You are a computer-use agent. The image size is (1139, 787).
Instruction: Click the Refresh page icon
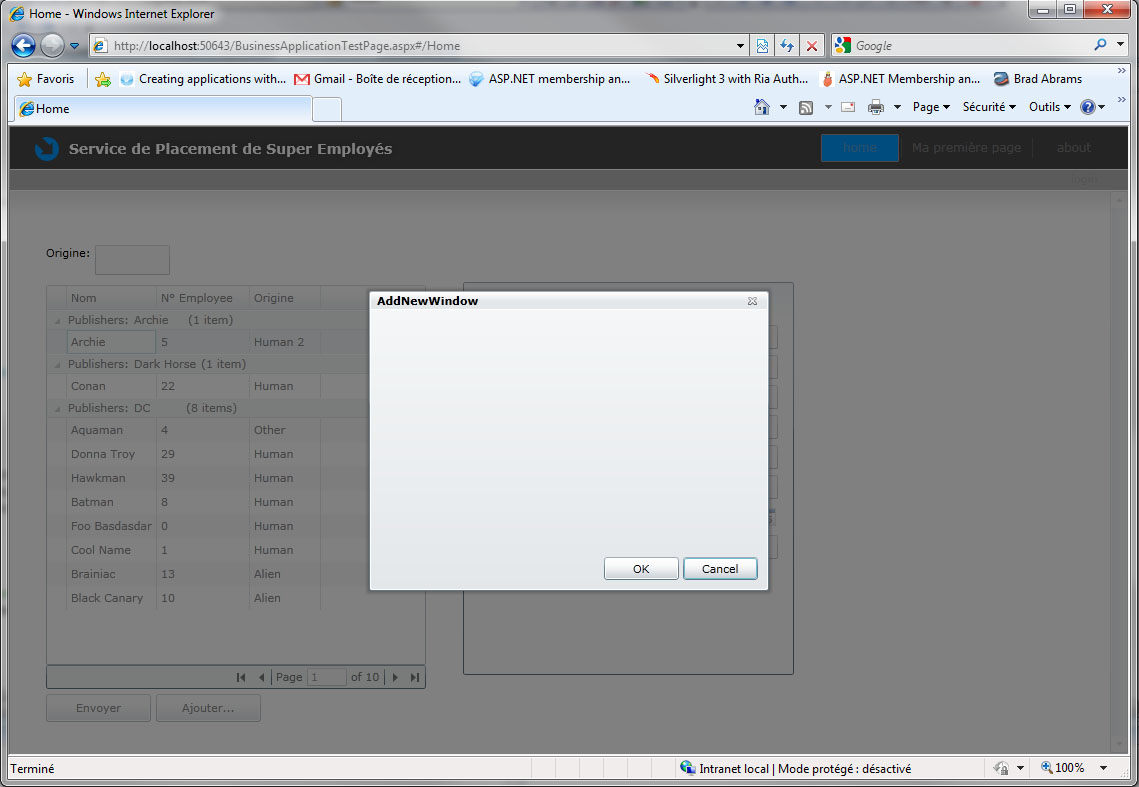coord(787,46)
